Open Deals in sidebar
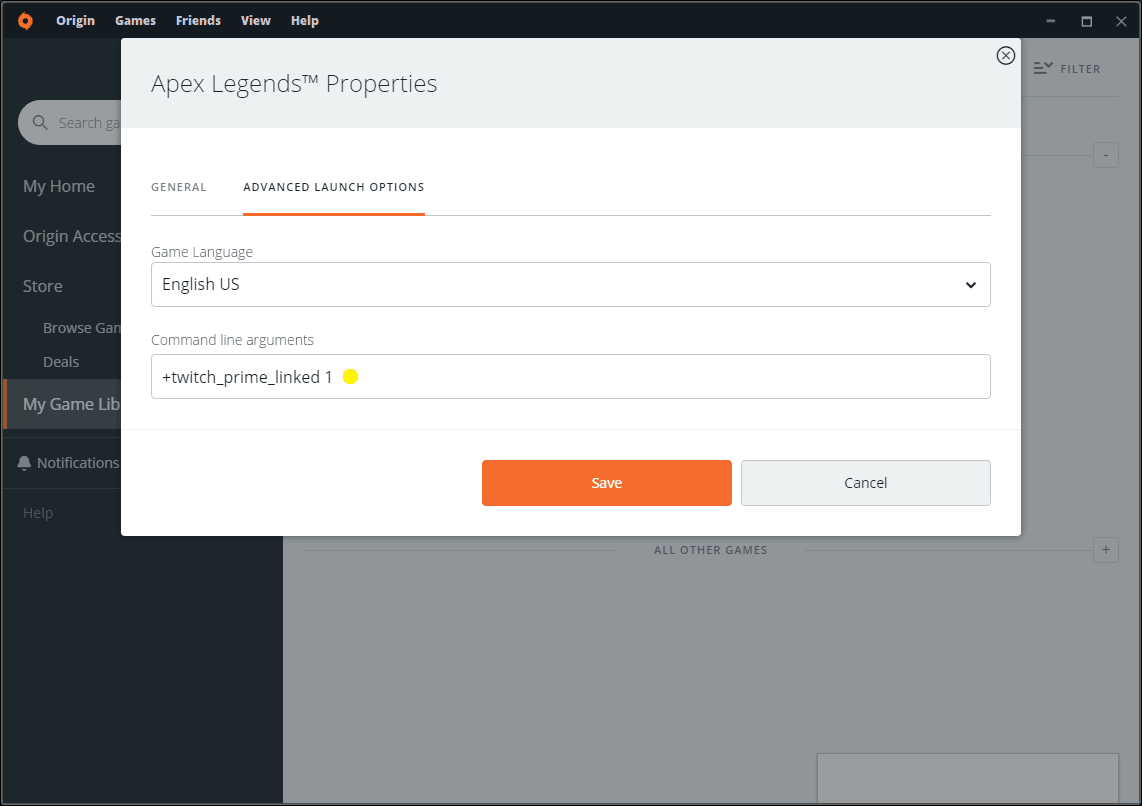 pyautogui.click(x=61, y=362)
